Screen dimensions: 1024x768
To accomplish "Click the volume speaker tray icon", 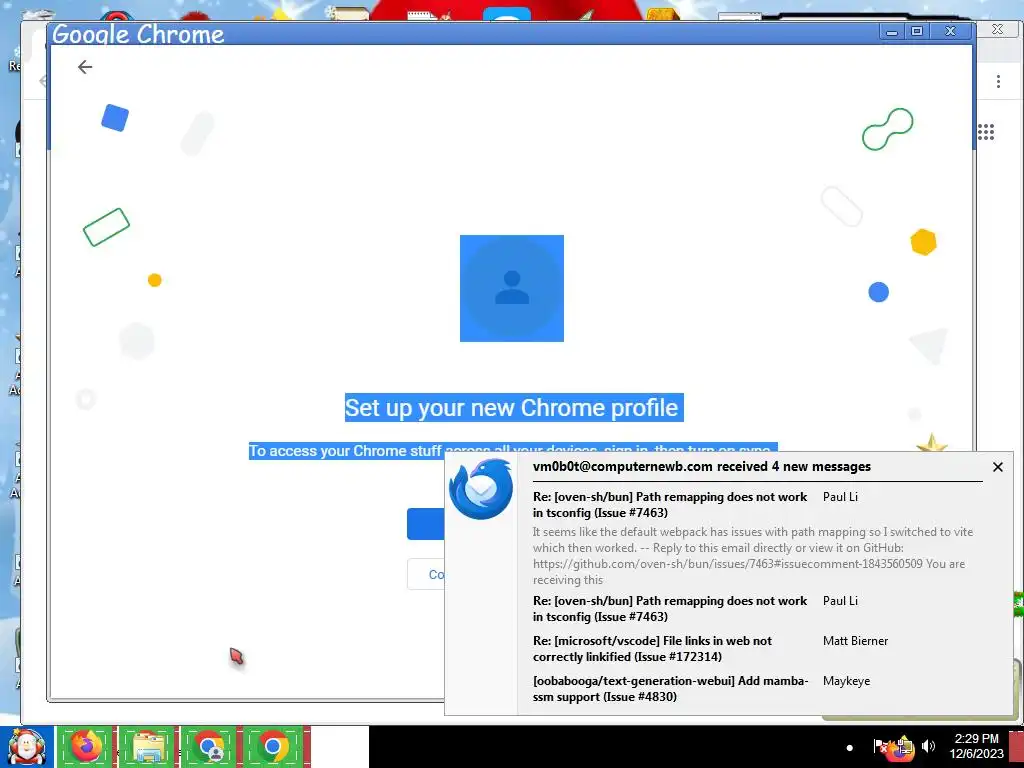I will pos(928,746).
